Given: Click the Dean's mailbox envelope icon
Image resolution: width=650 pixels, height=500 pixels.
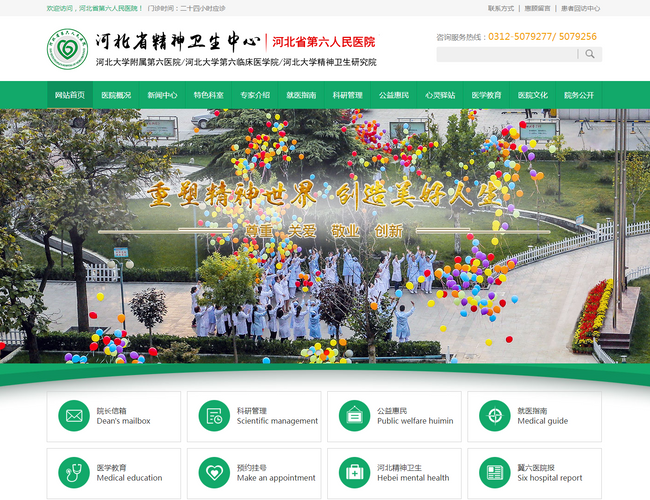Looking at the screenshot, I should pyautogui.click(x=74, y=415).
